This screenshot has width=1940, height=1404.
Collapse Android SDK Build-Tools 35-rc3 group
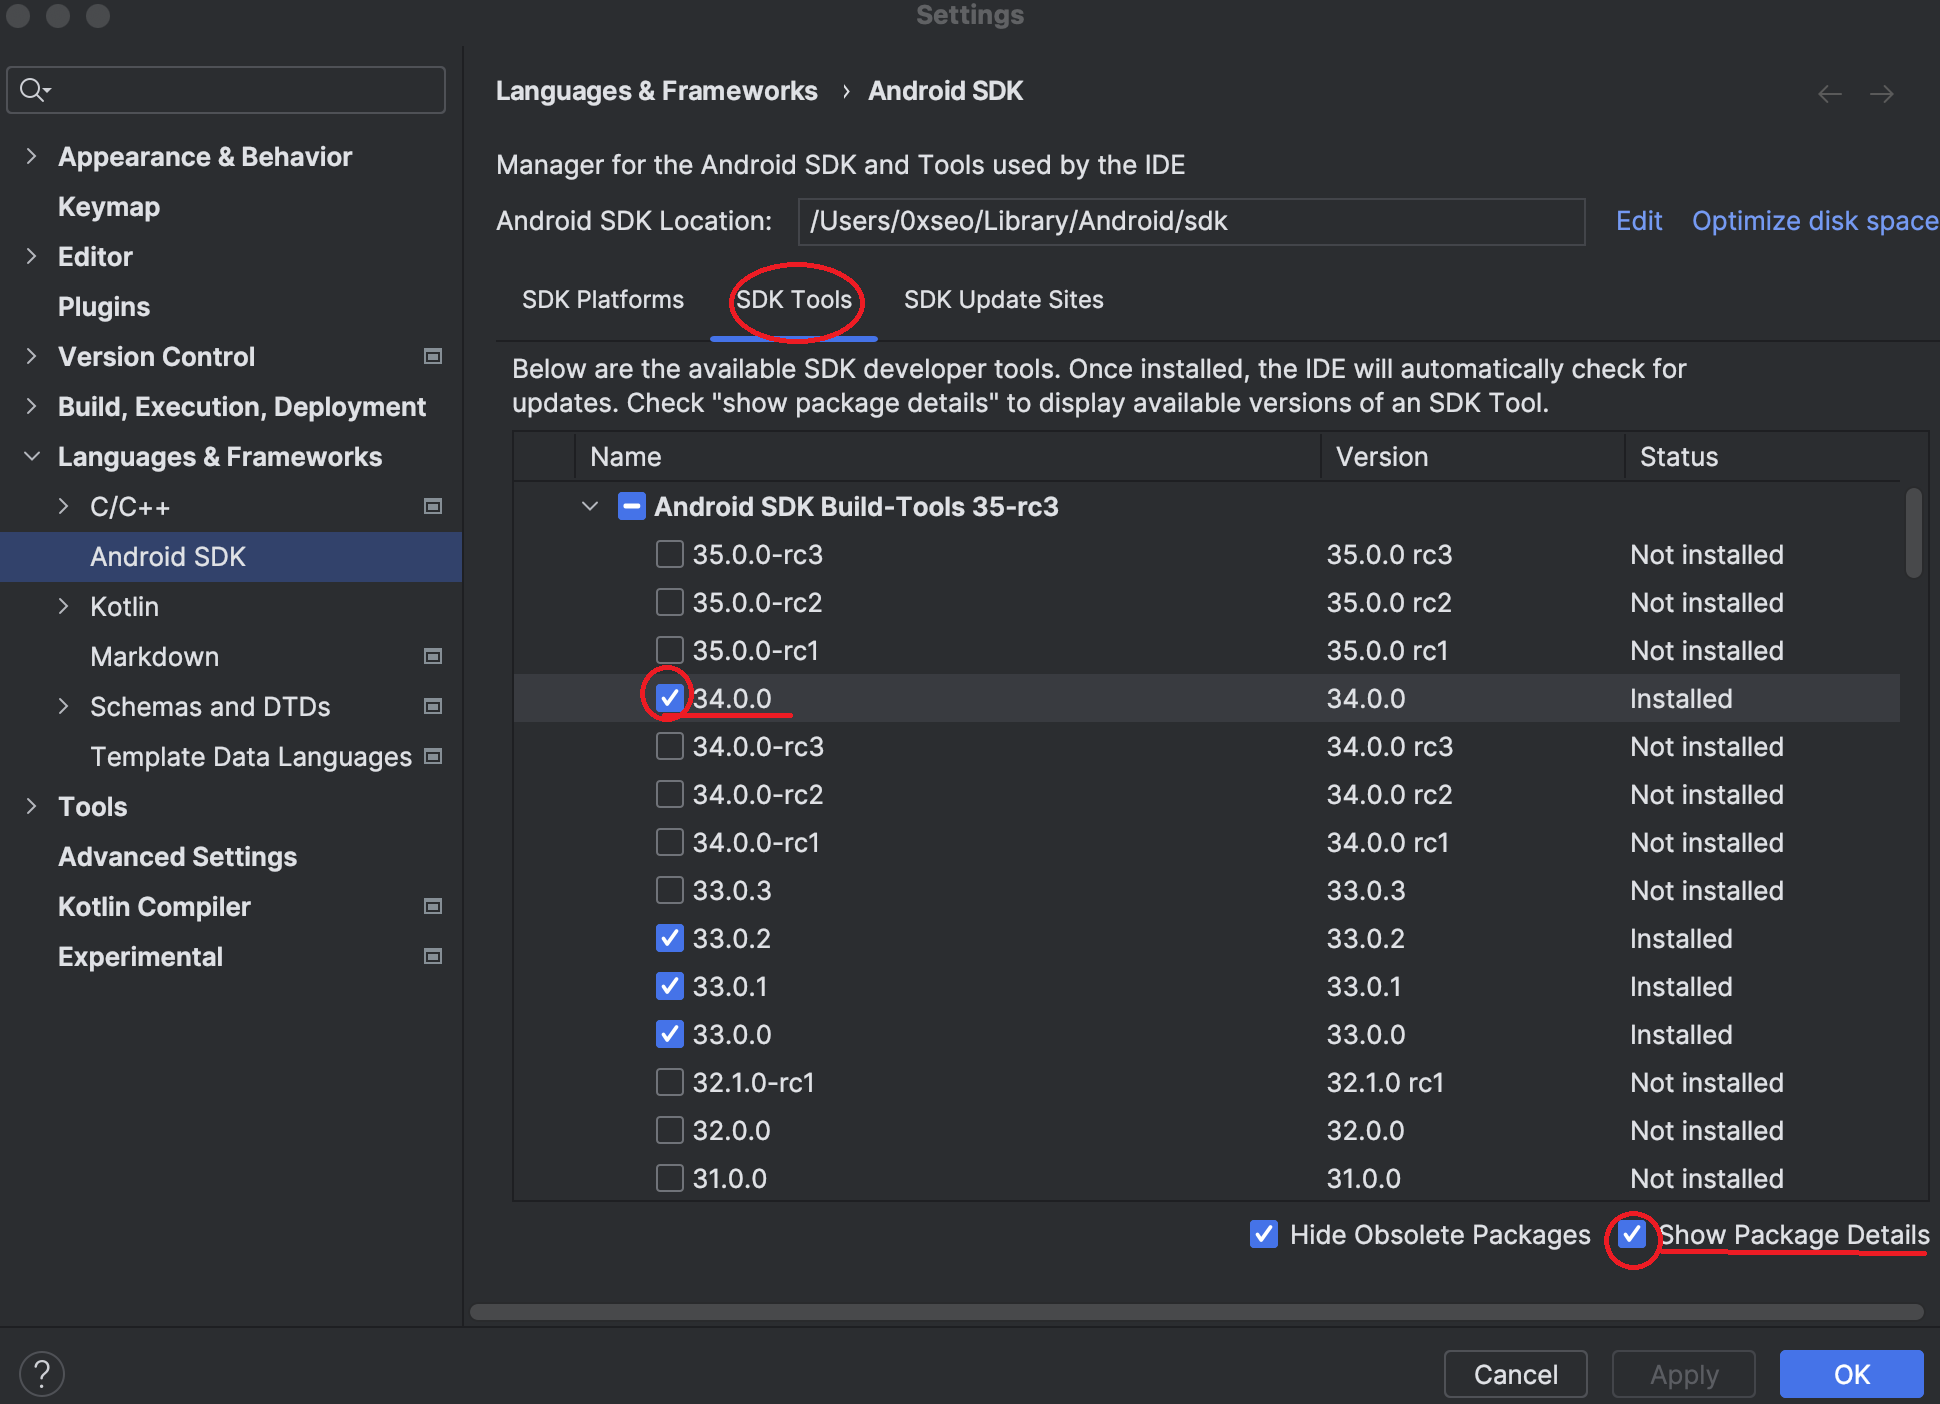coord(590,506)
